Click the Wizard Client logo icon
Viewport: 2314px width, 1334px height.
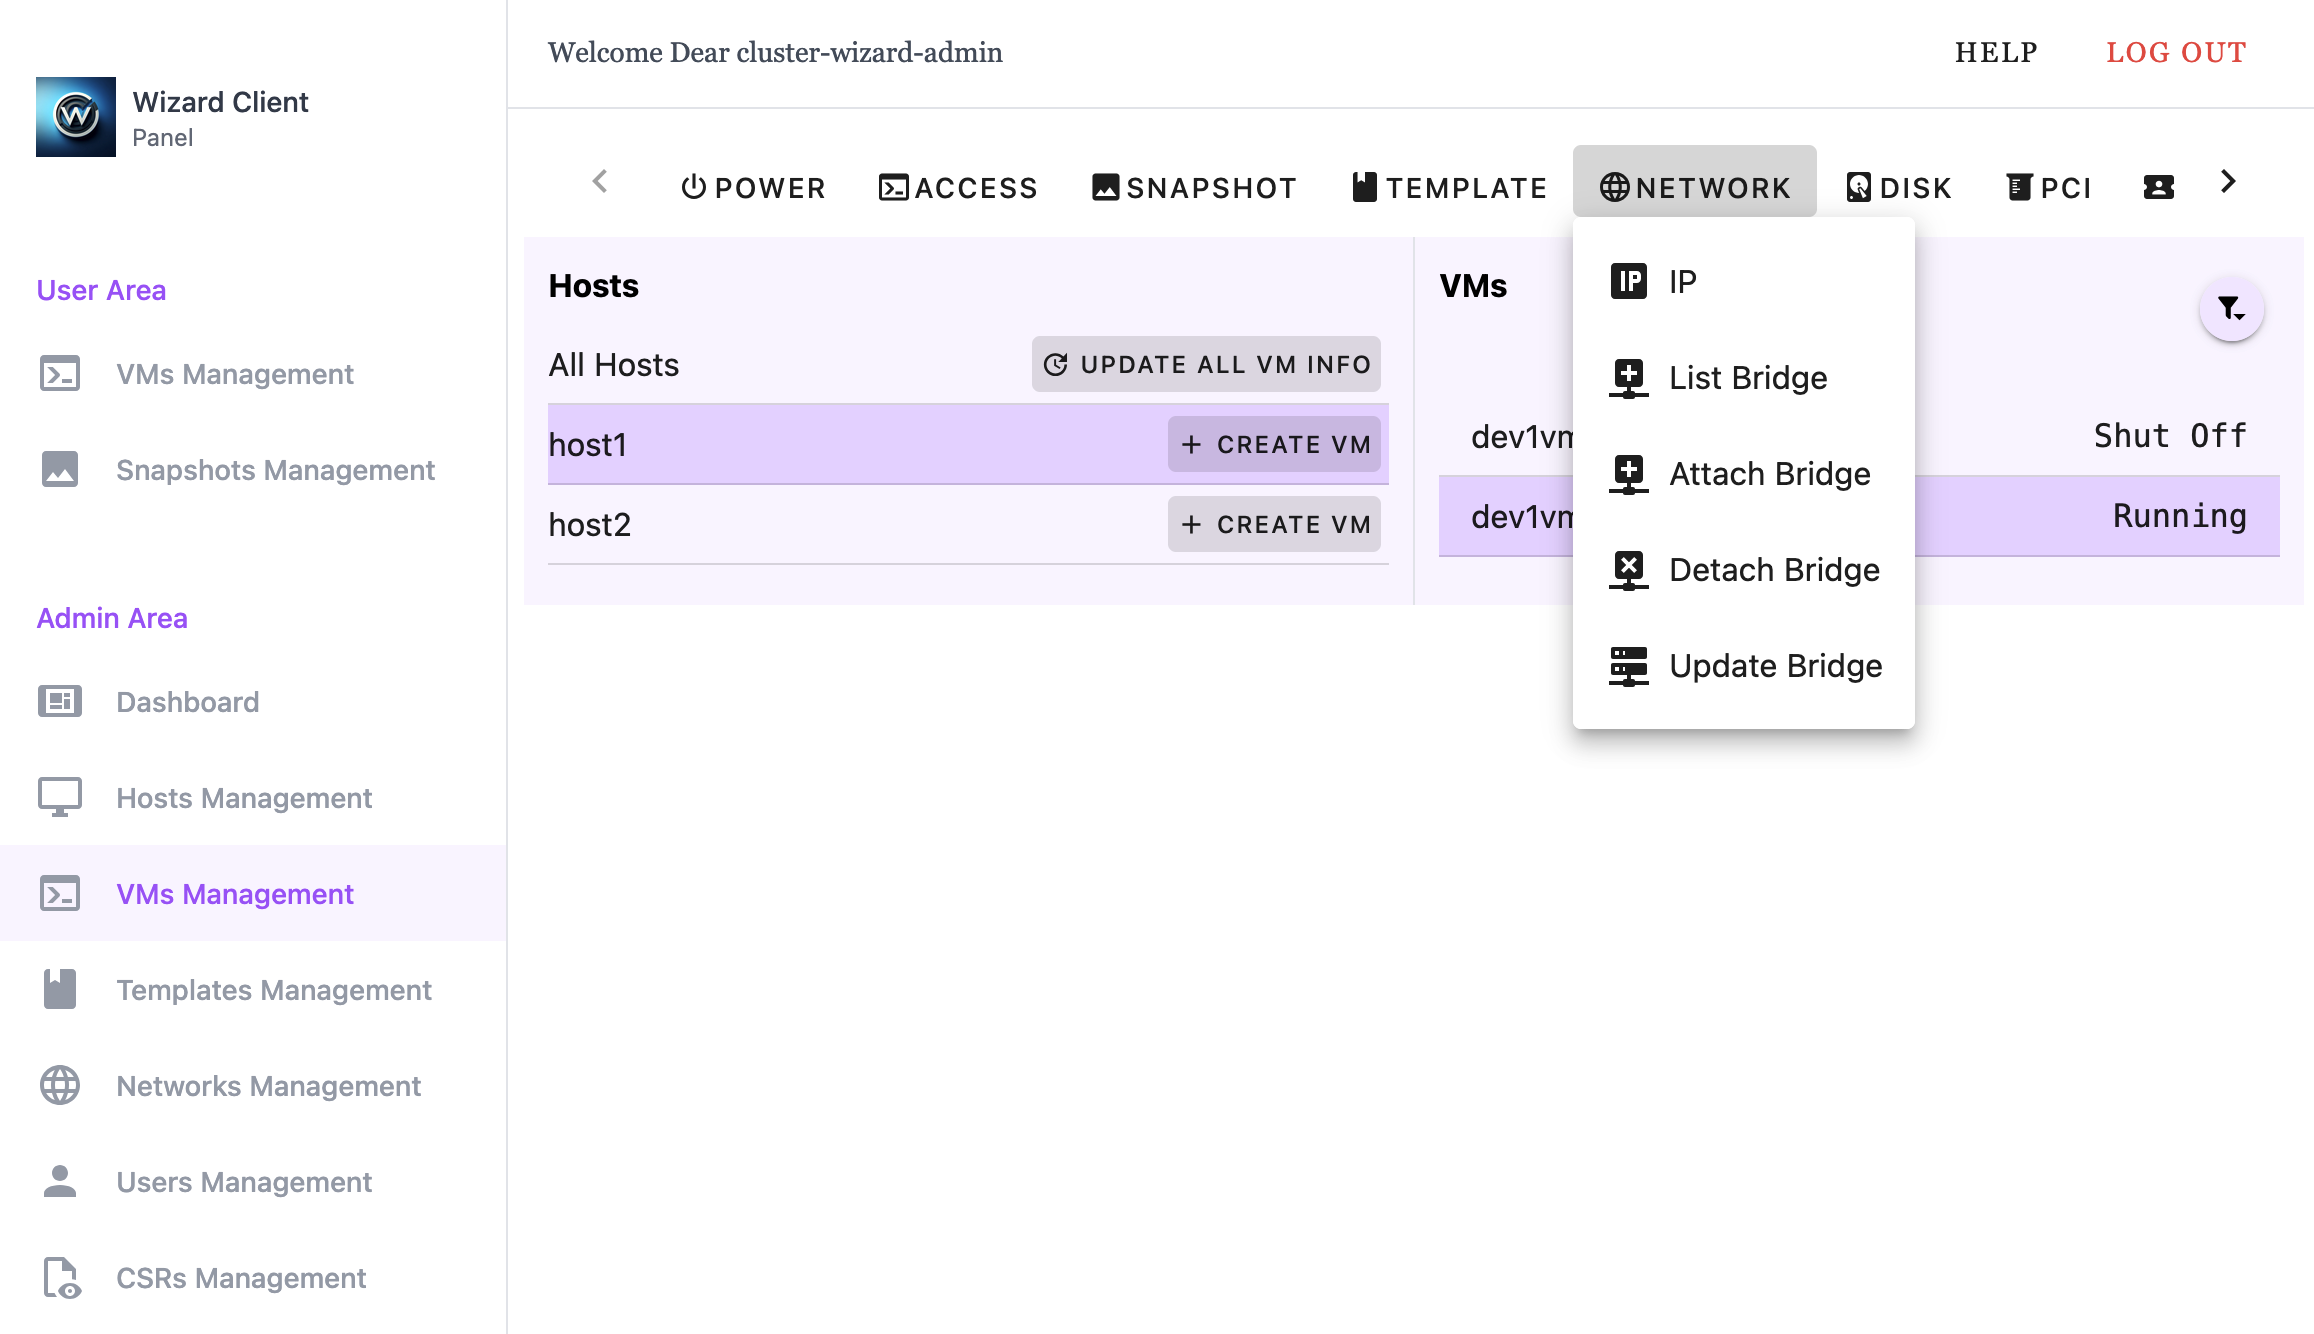(x=76, y=117)
